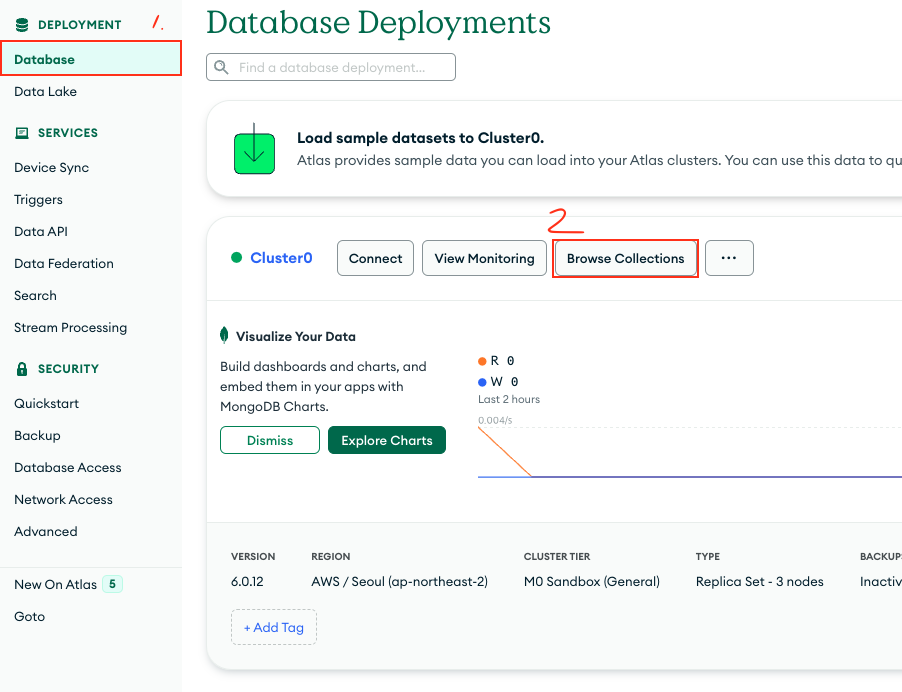This screenshot has height=692, width=902.
Task: Click the + Add Tag button
Action: [274, 627]
